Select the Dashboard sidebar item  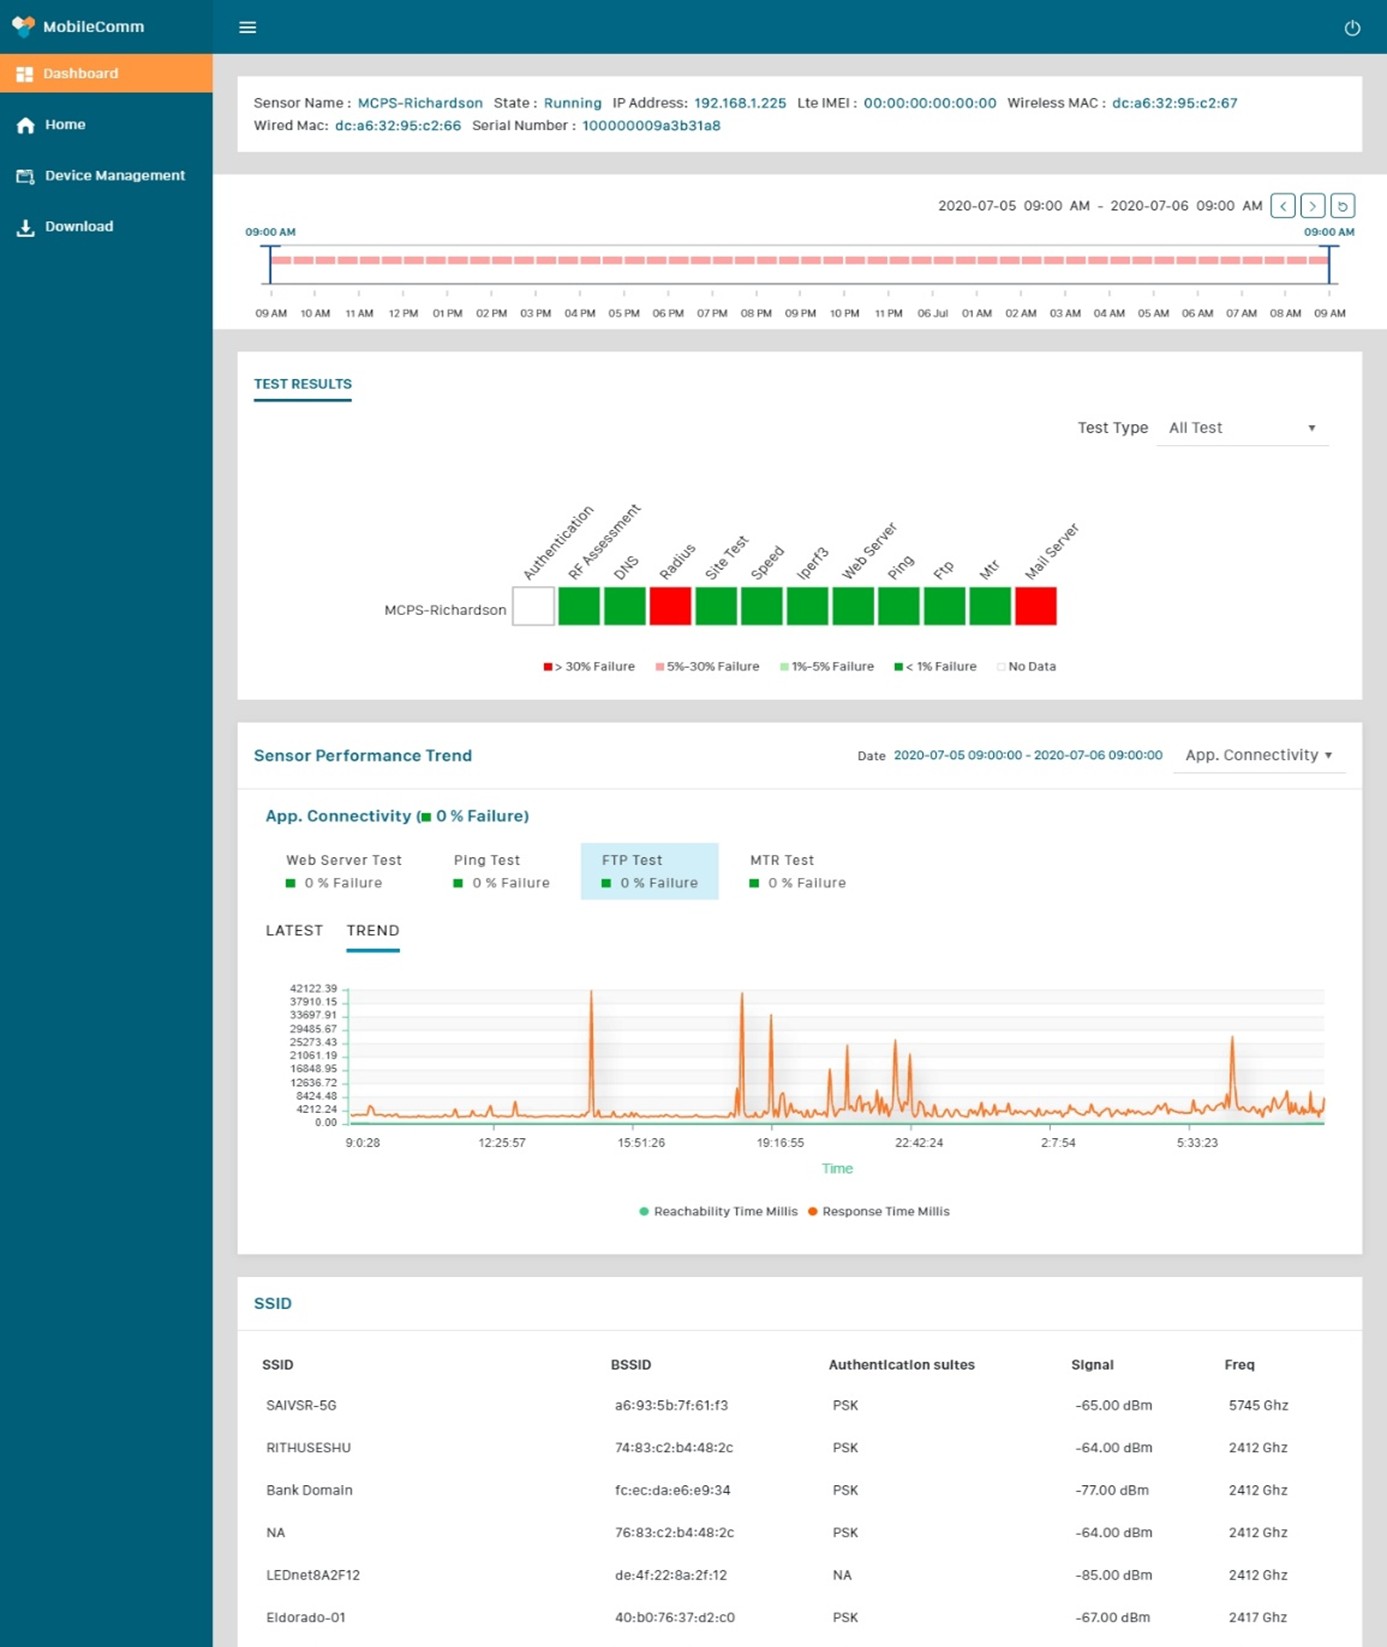coord(80,74)
